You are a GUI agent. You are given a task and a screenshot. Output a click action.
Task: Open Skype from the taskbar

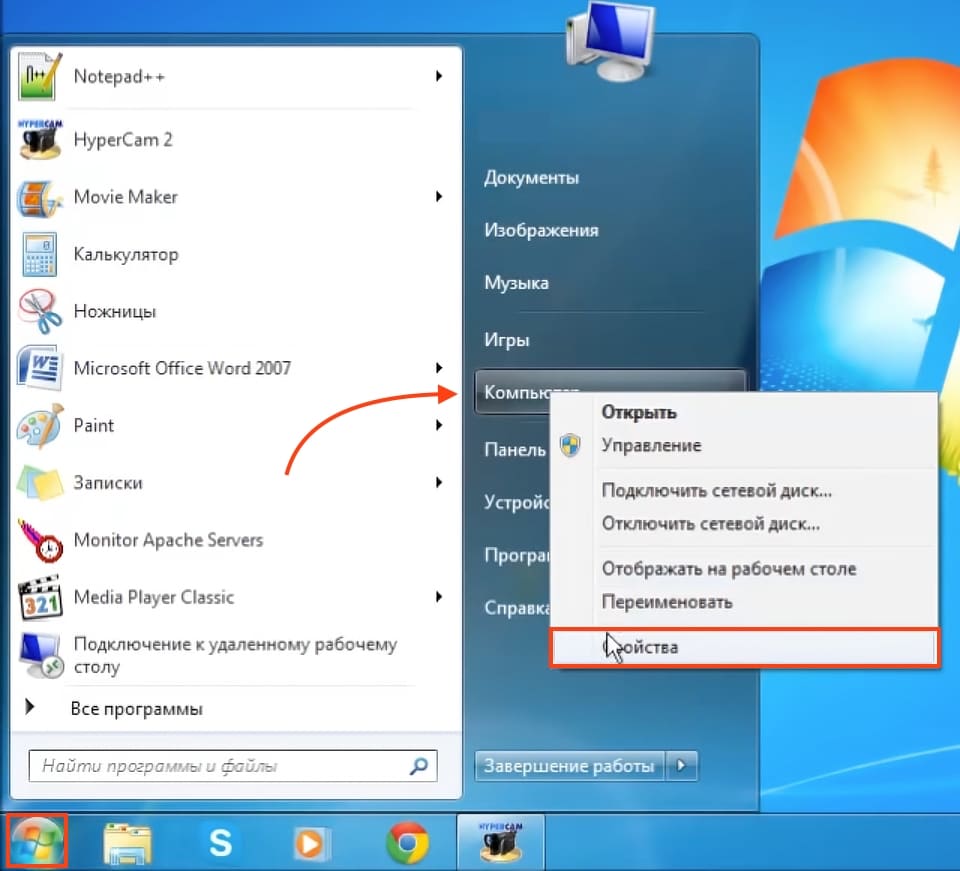click(x=220, y=844)
